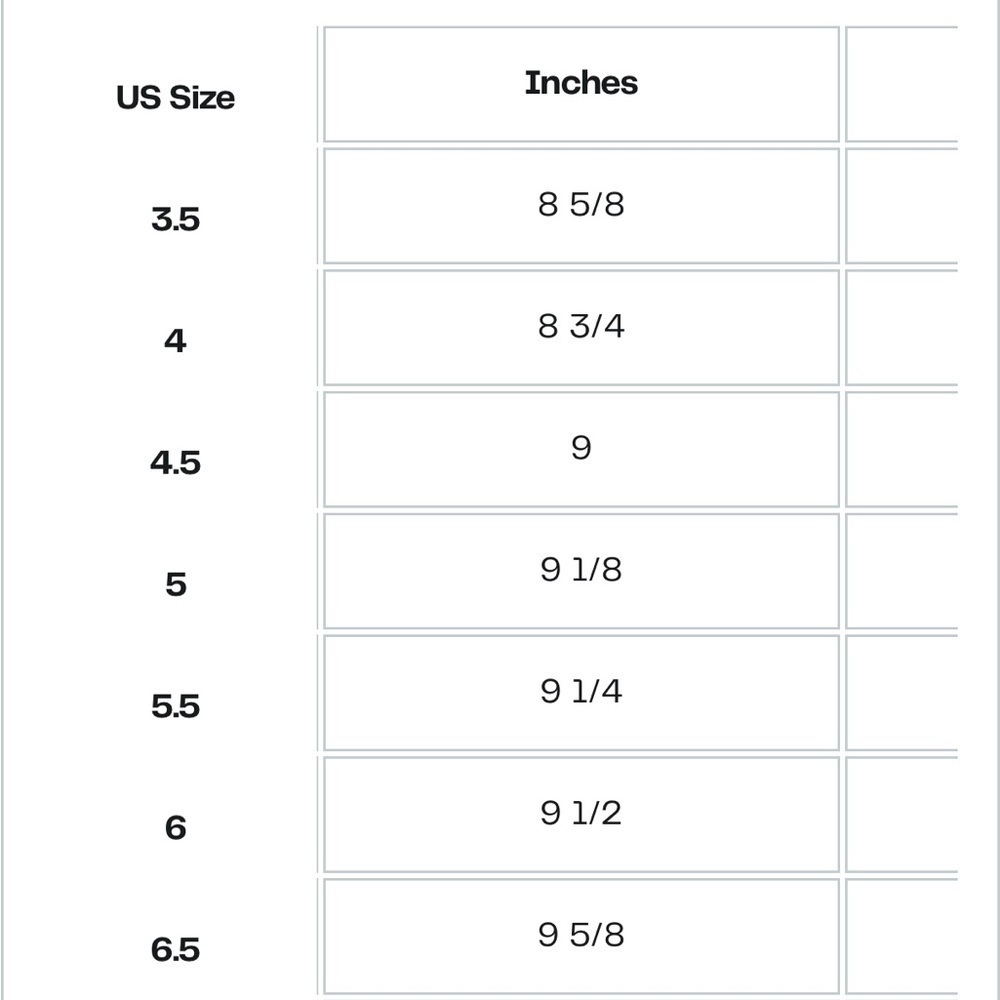Image resolution: width=1000 pixels, height=1000 pixels.
Task: Select the 3.5 US size row label
Action: 175,219
